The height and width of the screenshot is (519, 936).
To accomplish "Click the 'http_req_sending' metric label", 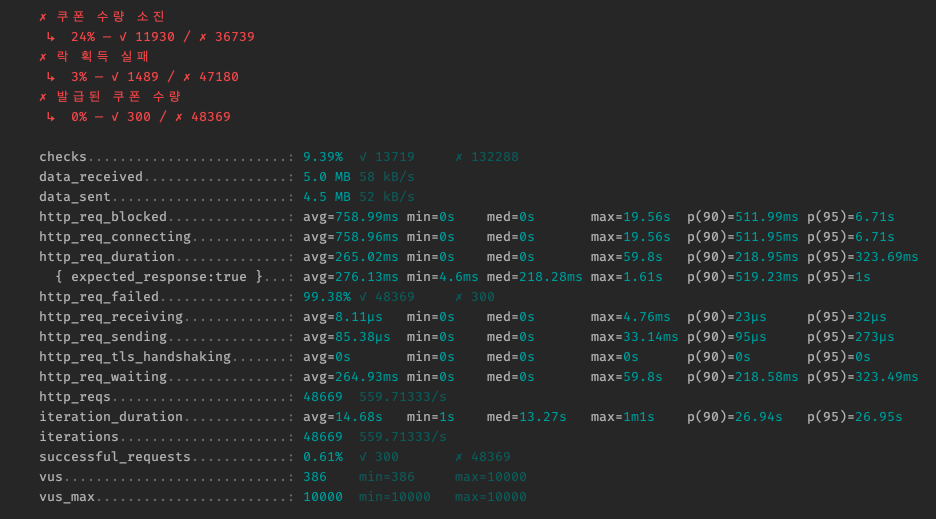I will click(103, 337).
